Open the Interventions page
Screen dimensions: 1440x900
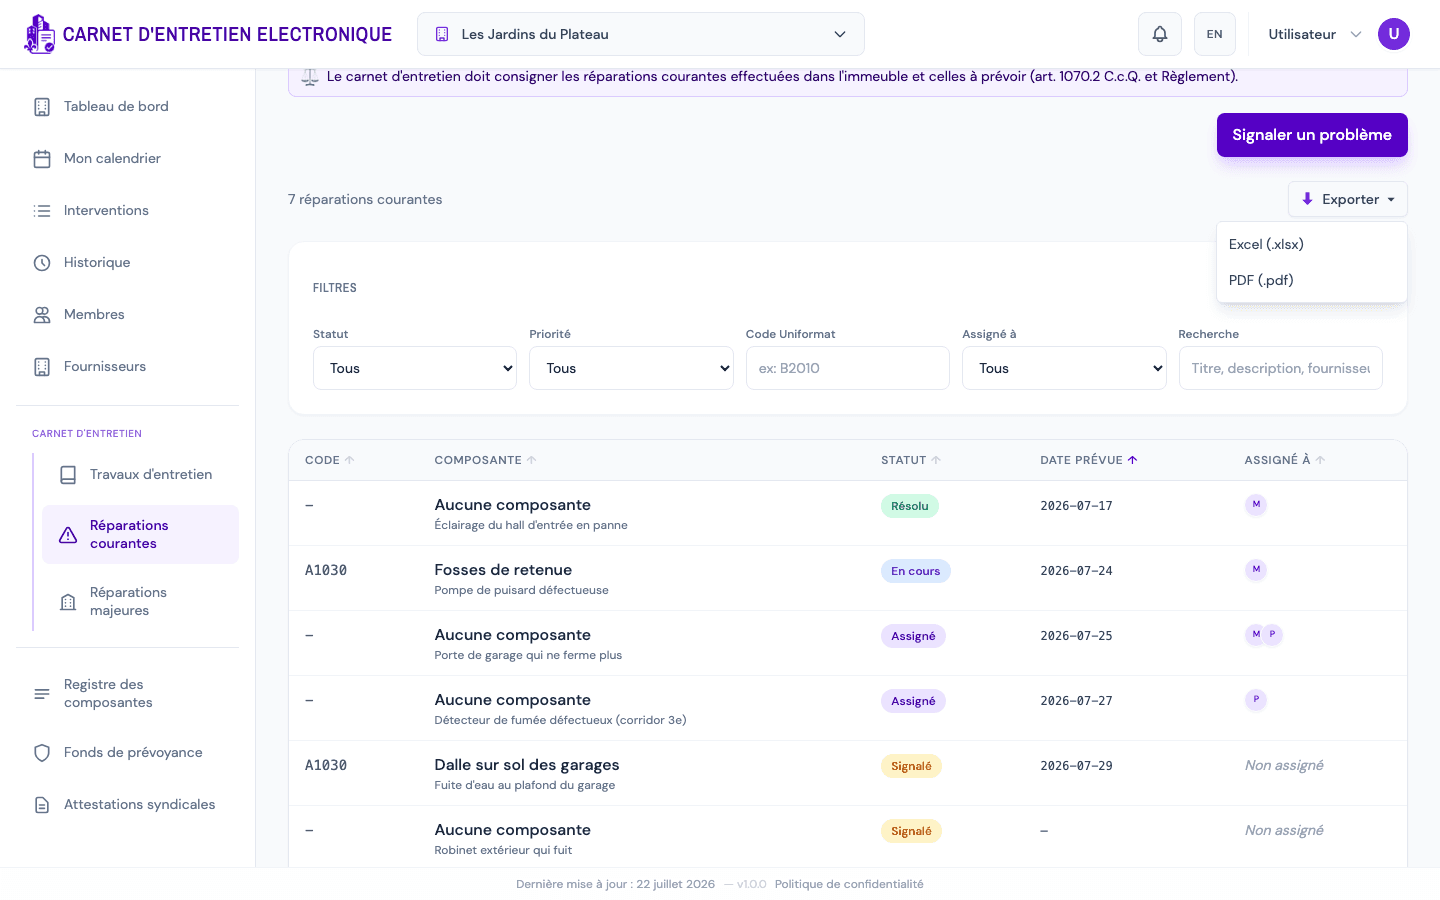(127, 211)
